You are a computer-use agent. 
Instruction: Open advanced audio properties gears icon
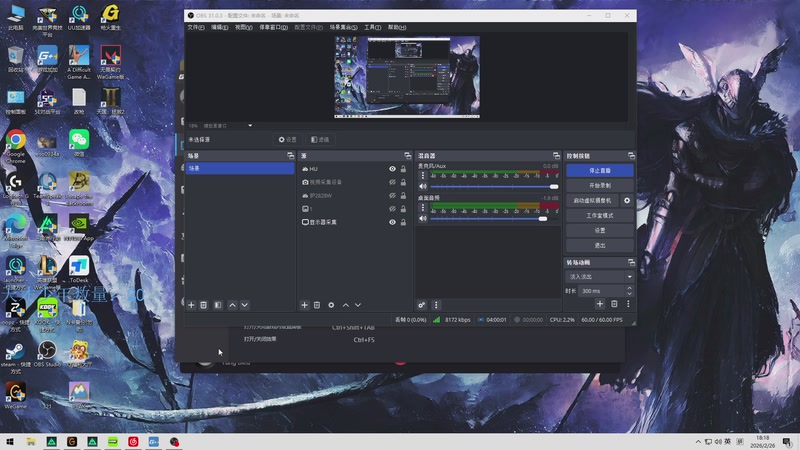click(x=421, y=305)
